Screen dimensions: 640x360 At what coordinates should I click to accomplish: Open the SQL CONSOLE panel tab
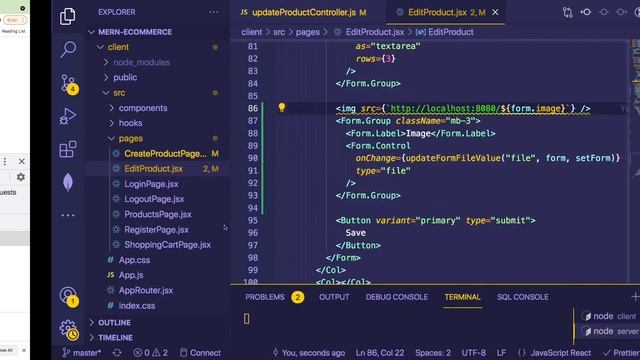(x=522, y=297)
